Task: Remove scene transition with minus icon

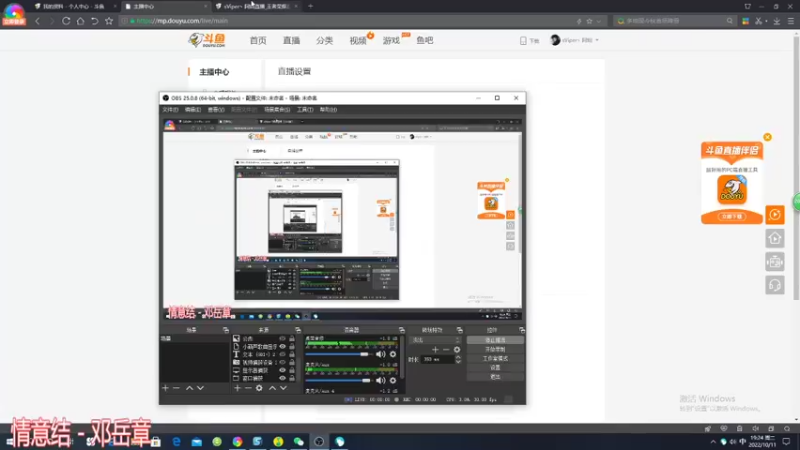Action: point(446,349)
